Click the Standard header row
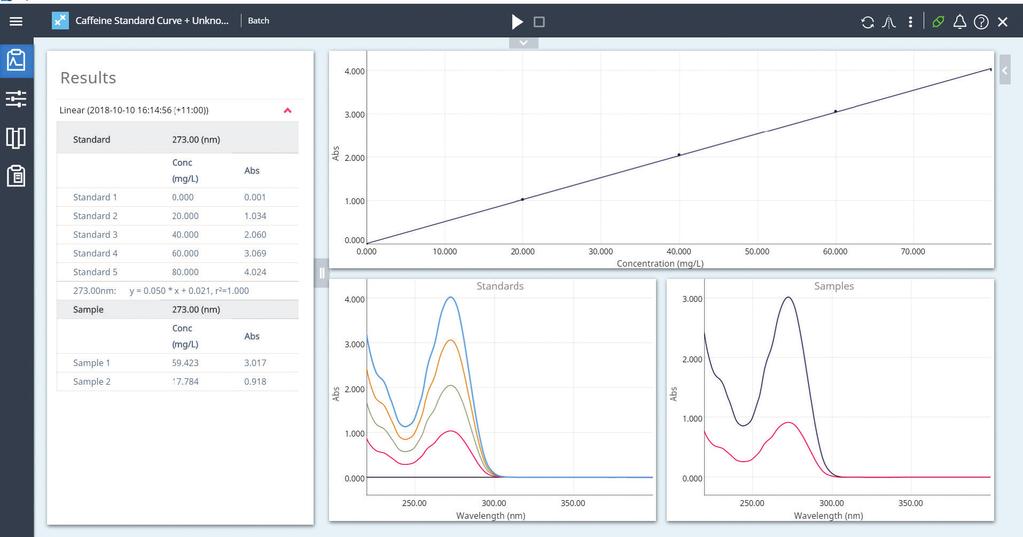 [177, 139]
